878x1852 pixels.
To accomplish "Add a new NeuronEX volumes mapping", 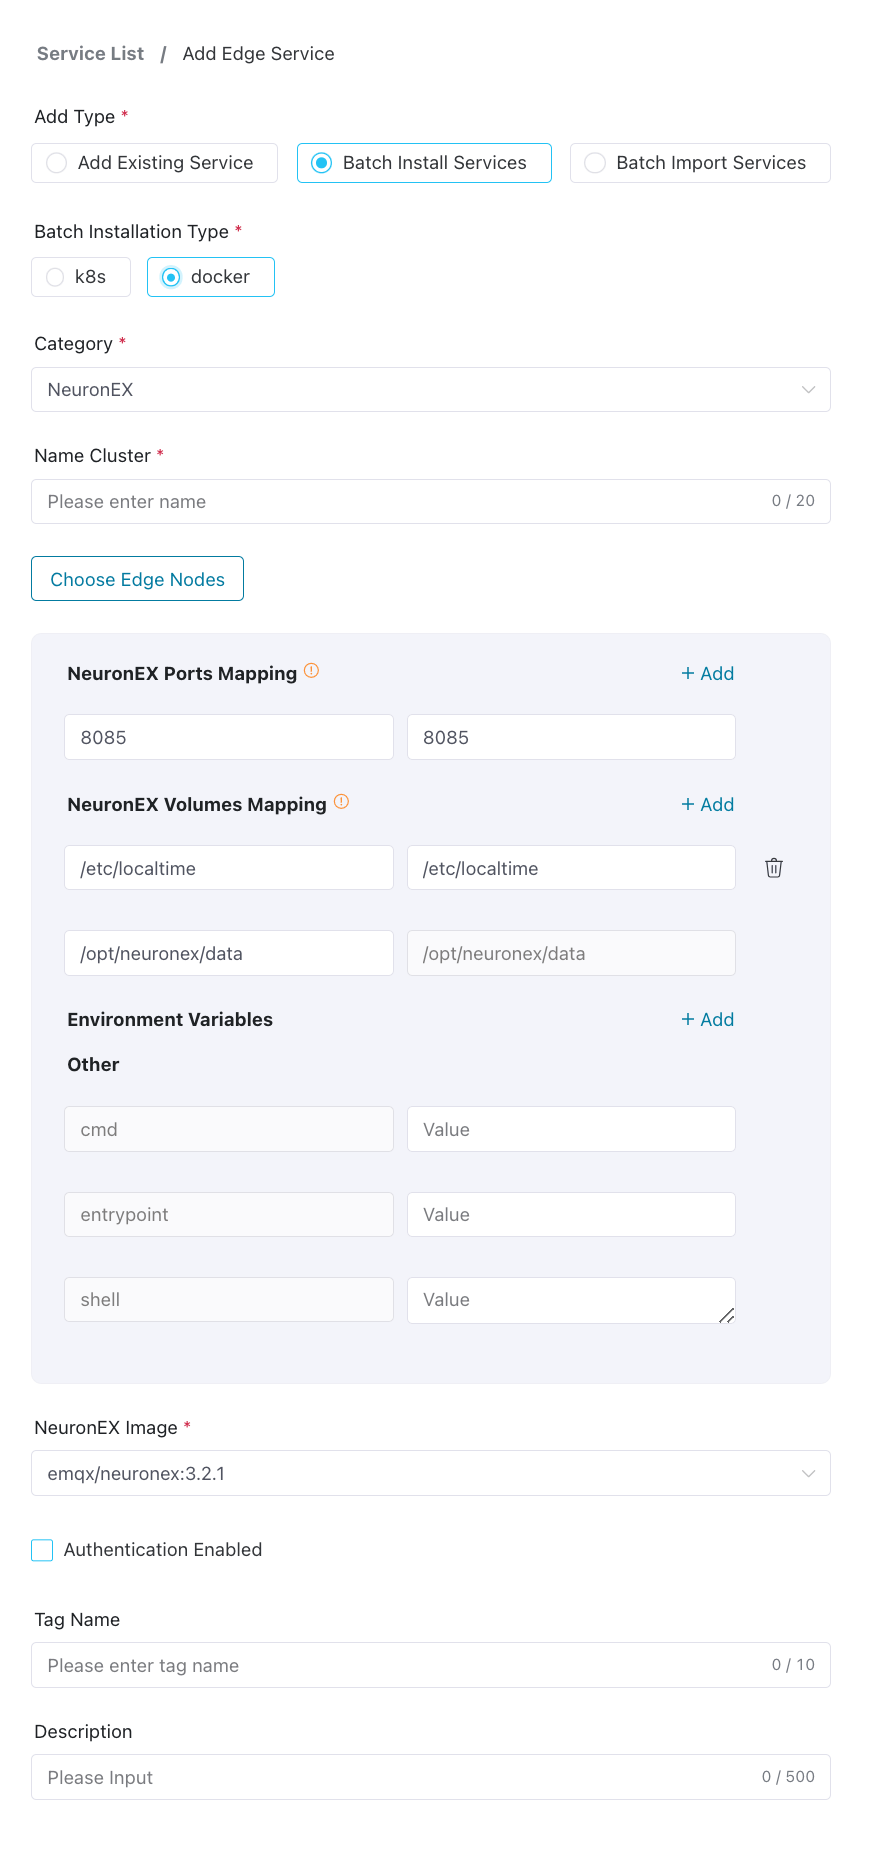I will point(708,805).
